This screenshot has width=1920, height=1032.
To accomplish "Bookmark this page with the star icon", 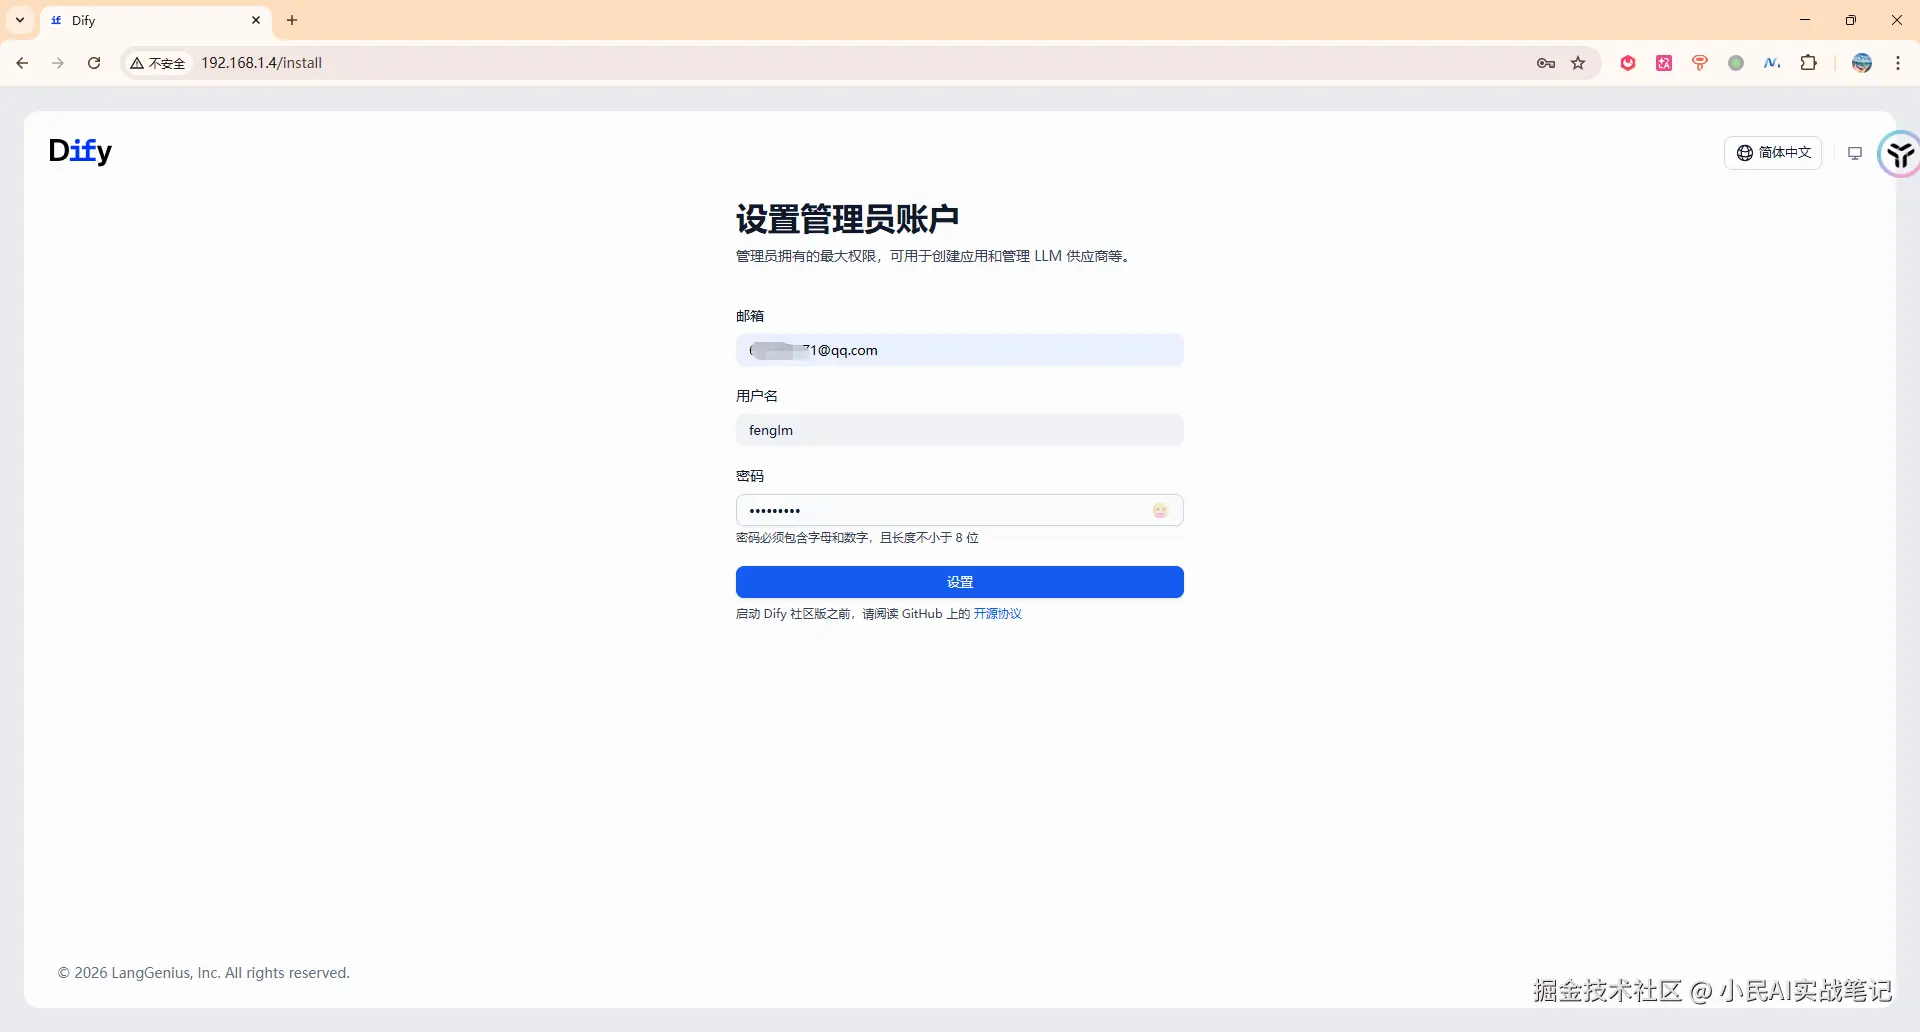I will click(1578, 63).
